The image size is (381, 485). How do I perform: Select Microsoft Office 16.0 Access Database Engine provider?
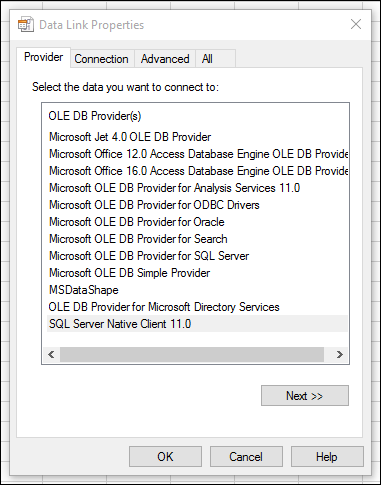198,171
